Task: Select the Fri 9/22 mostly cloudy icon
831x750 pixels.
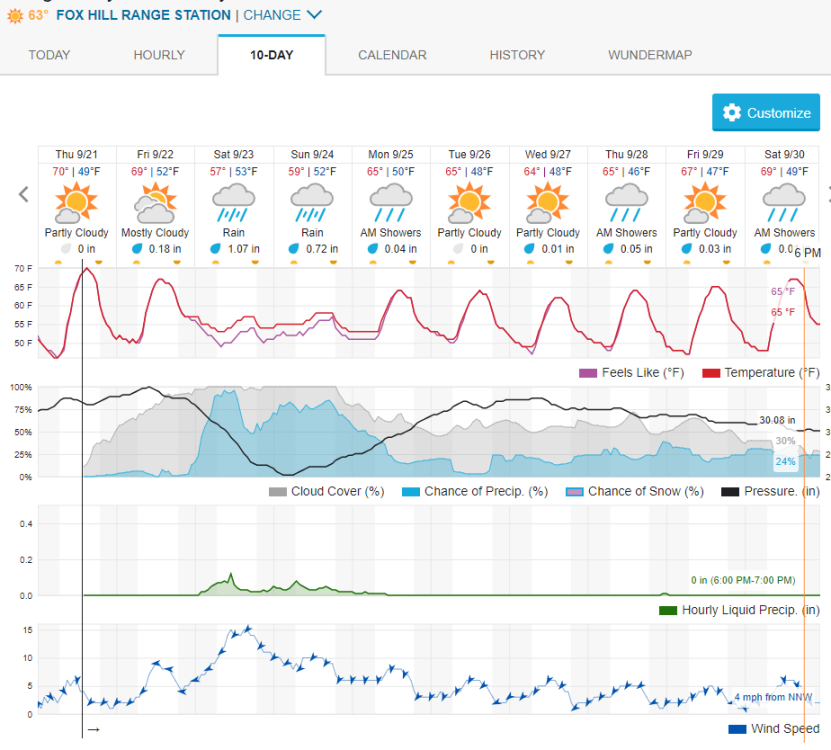Action: click(155, 202)
